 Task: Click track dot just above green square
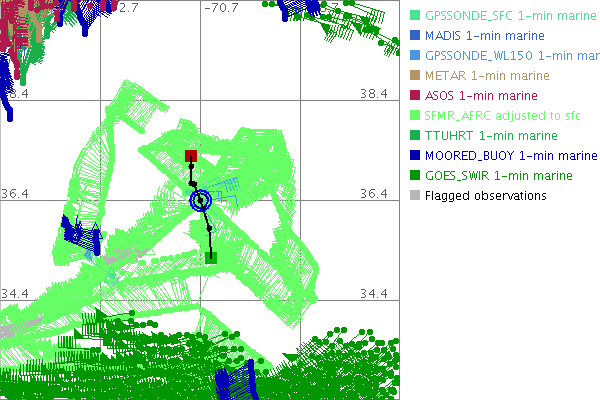(x=209, y=230)
